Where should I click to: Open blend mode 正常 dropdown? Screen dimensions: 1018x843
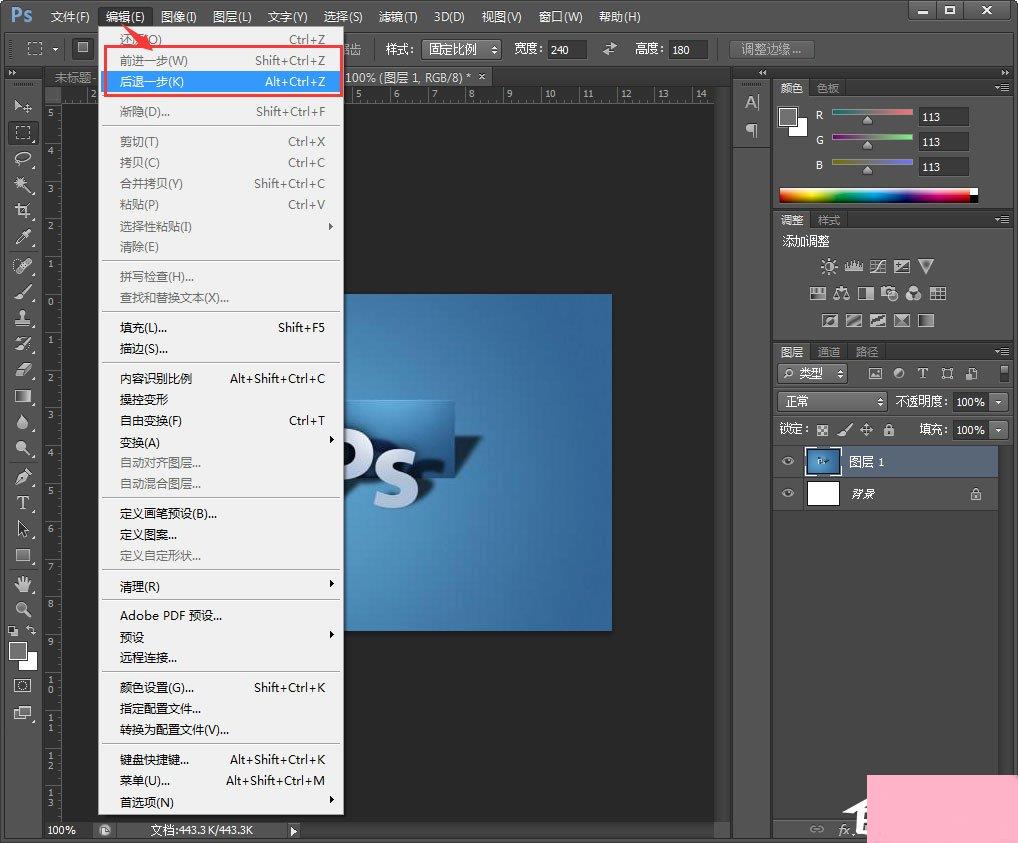tap(832, 401)
